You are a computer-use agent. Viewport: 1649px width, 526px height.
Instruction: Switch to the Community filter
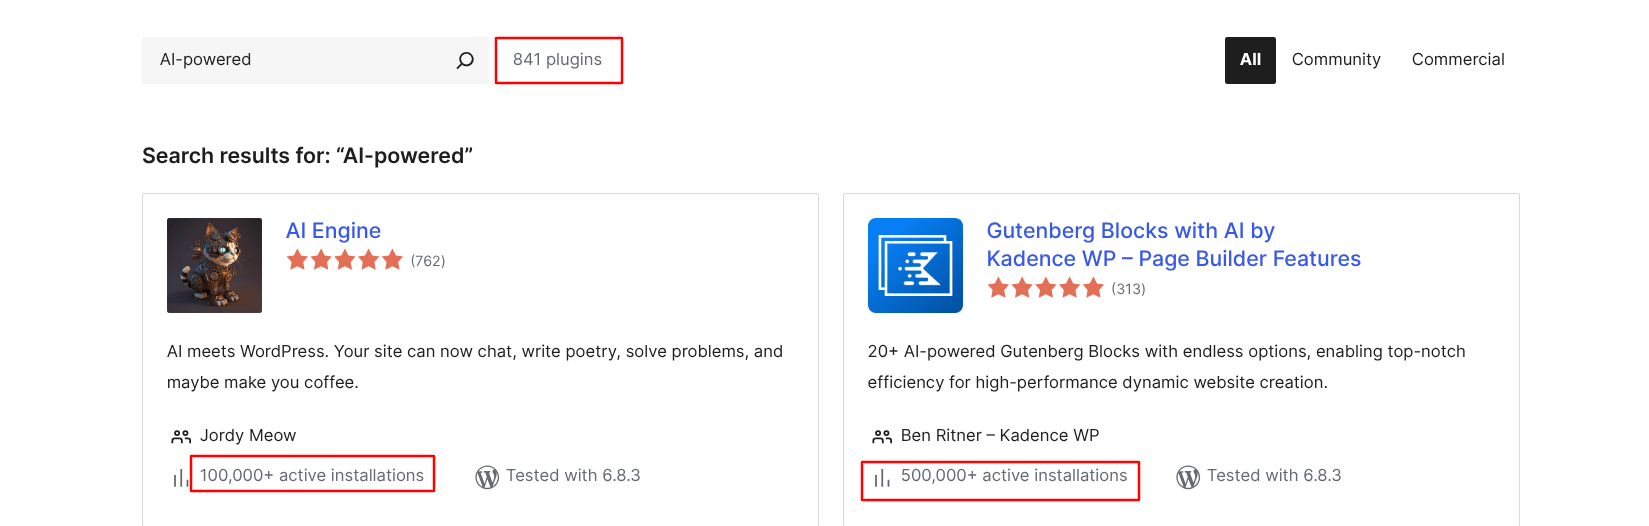[x=1335, y=60]
